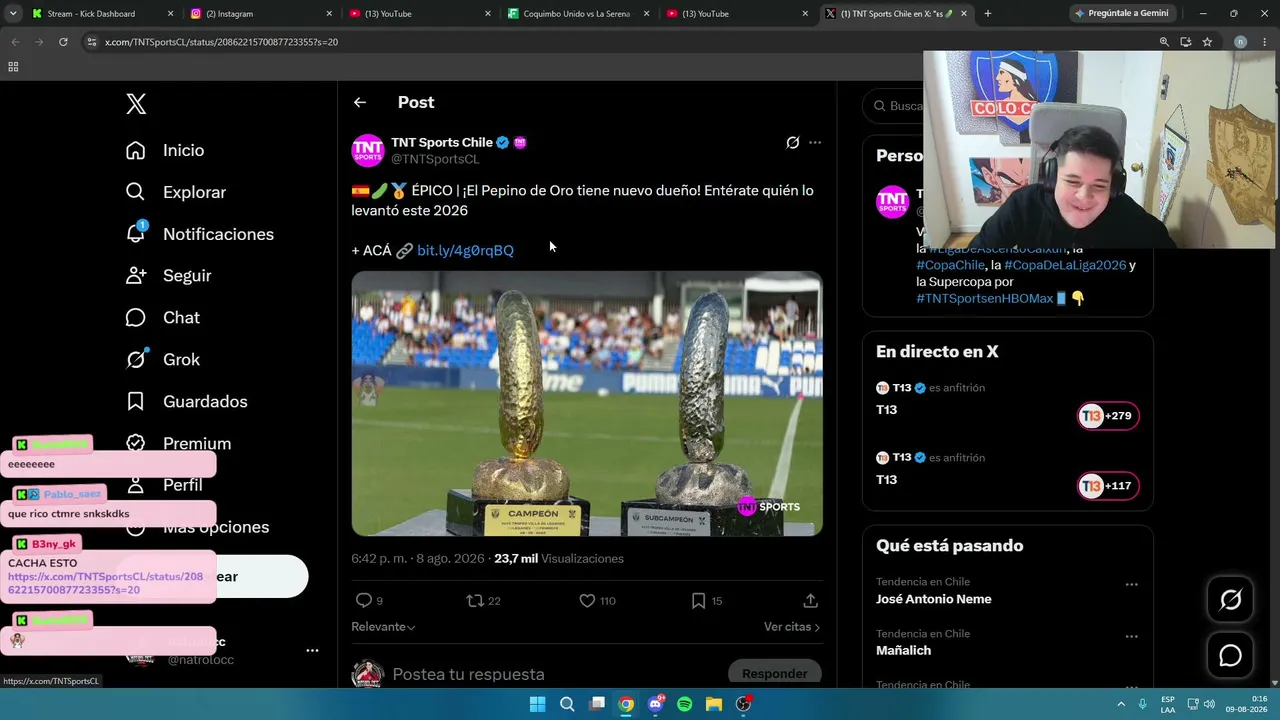The width and height of the screenshot is (1280, 720).
Task: Open account switcher three-dot menu
Action: (x=312, y=651)
